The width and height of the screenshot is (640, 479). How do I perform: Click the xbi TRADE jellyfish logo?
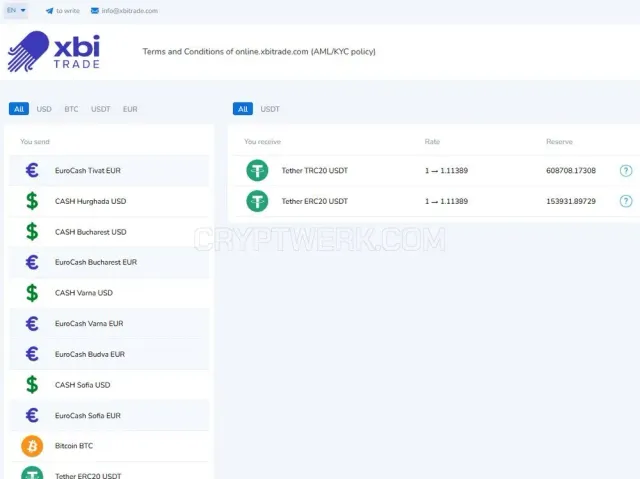(x=53, y=51)
